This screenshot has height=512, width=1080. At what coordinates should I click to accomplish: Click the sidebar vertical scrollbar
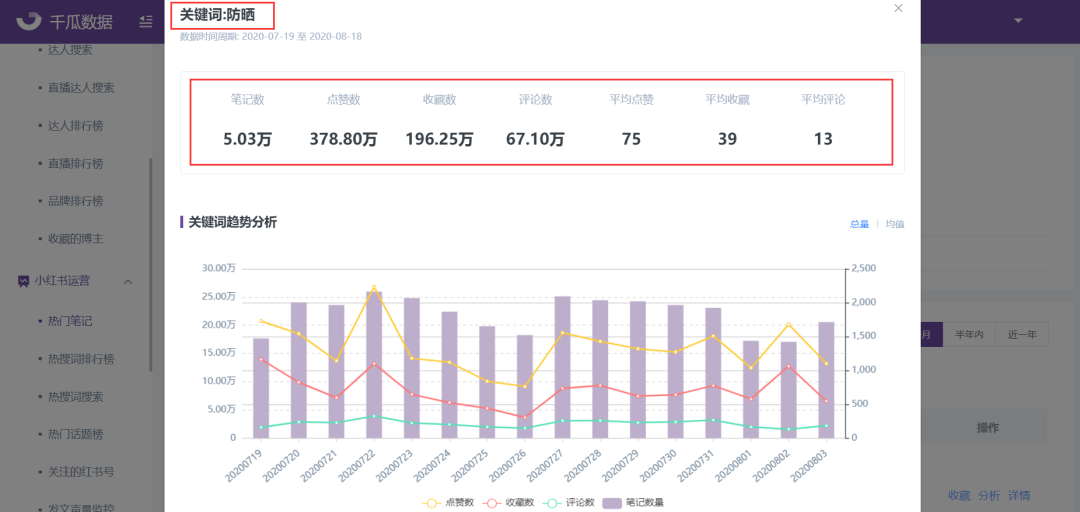coord(151,264)
